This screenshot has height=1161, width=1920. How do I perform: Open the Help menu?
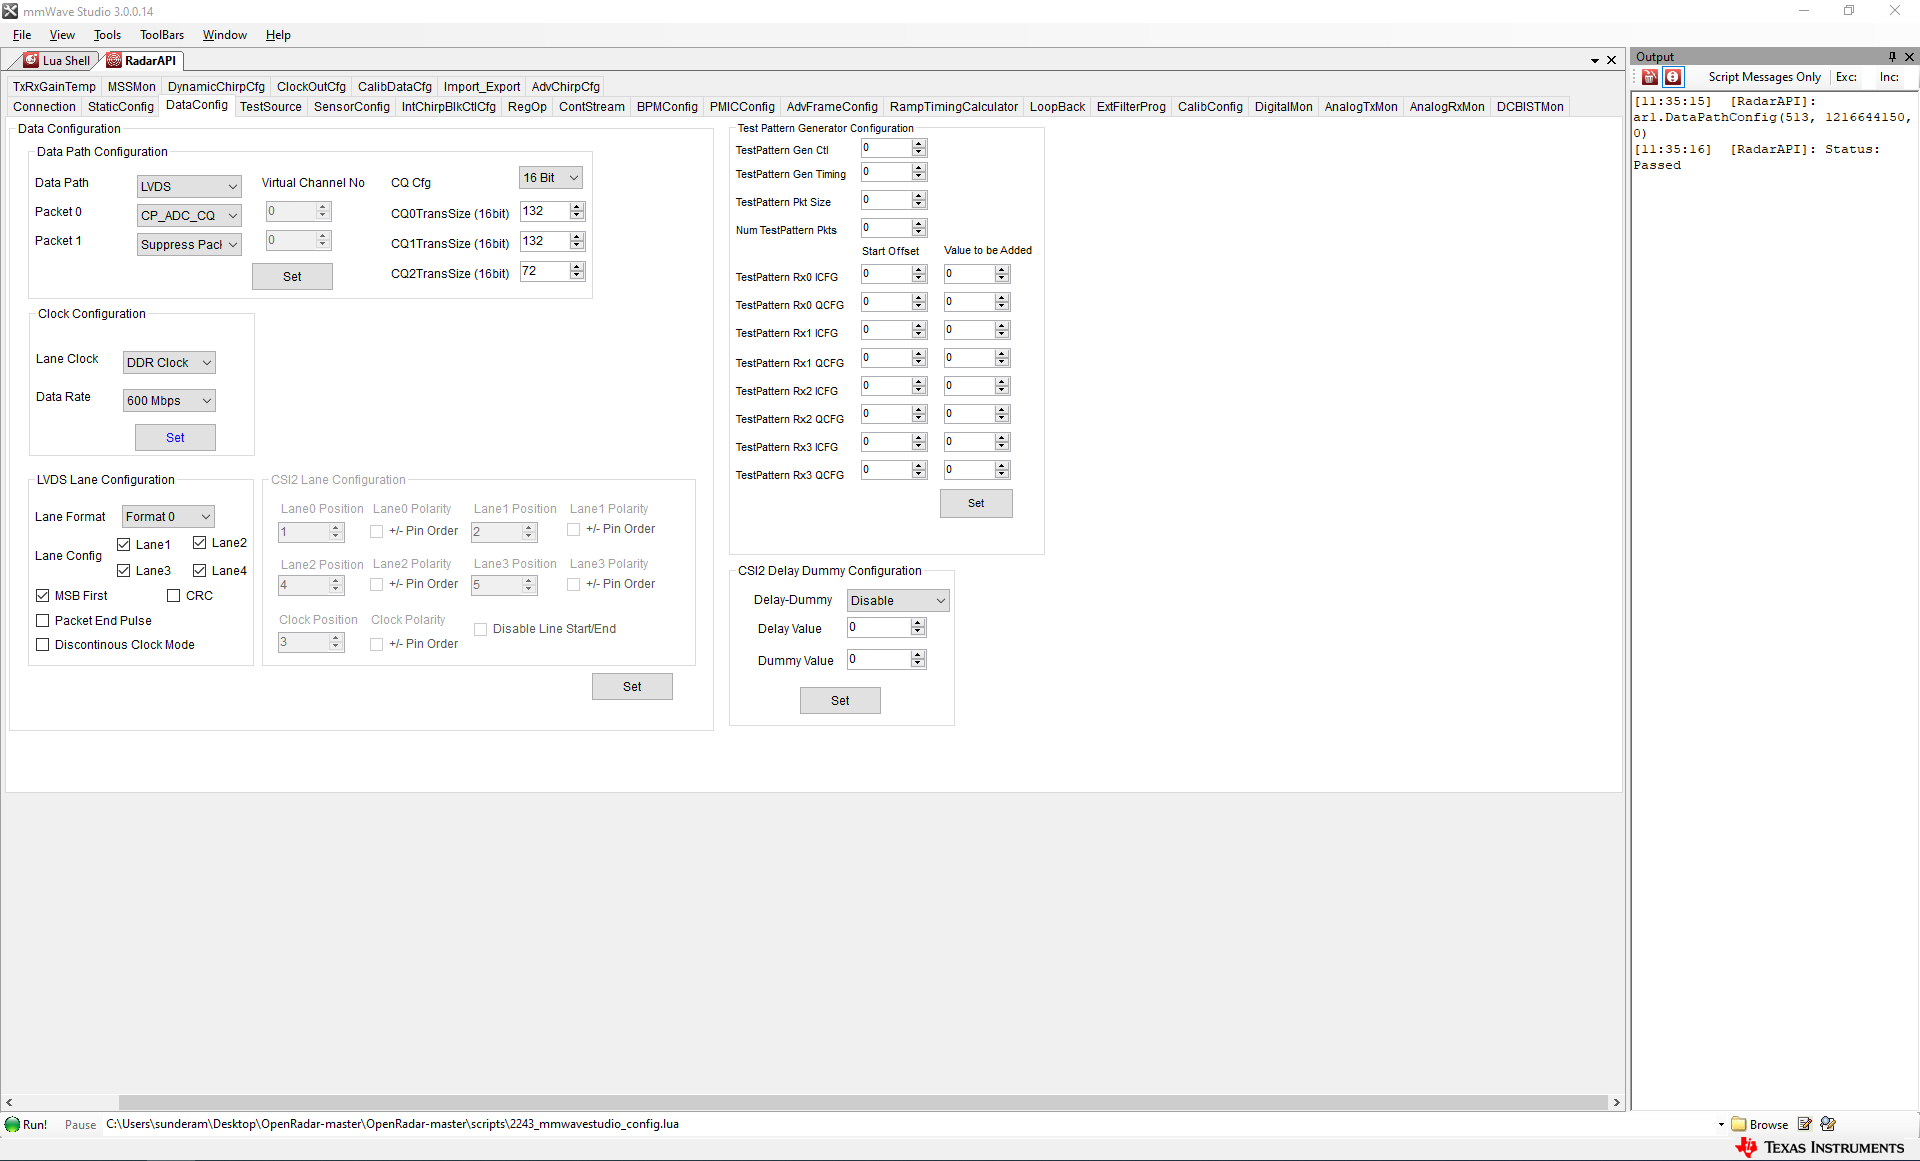click(278, 35)
